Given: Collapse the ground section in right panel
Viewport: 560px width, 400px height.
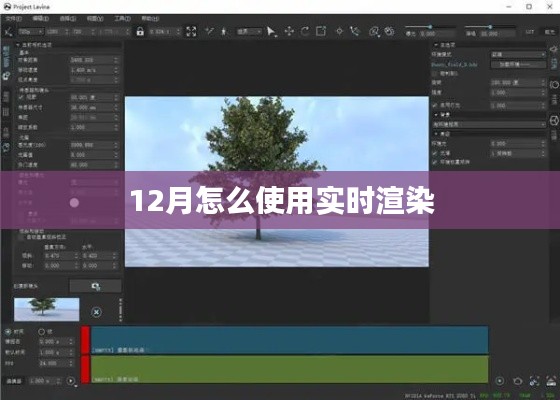Looking at the screenshot, I should click(x=436, y=134).
